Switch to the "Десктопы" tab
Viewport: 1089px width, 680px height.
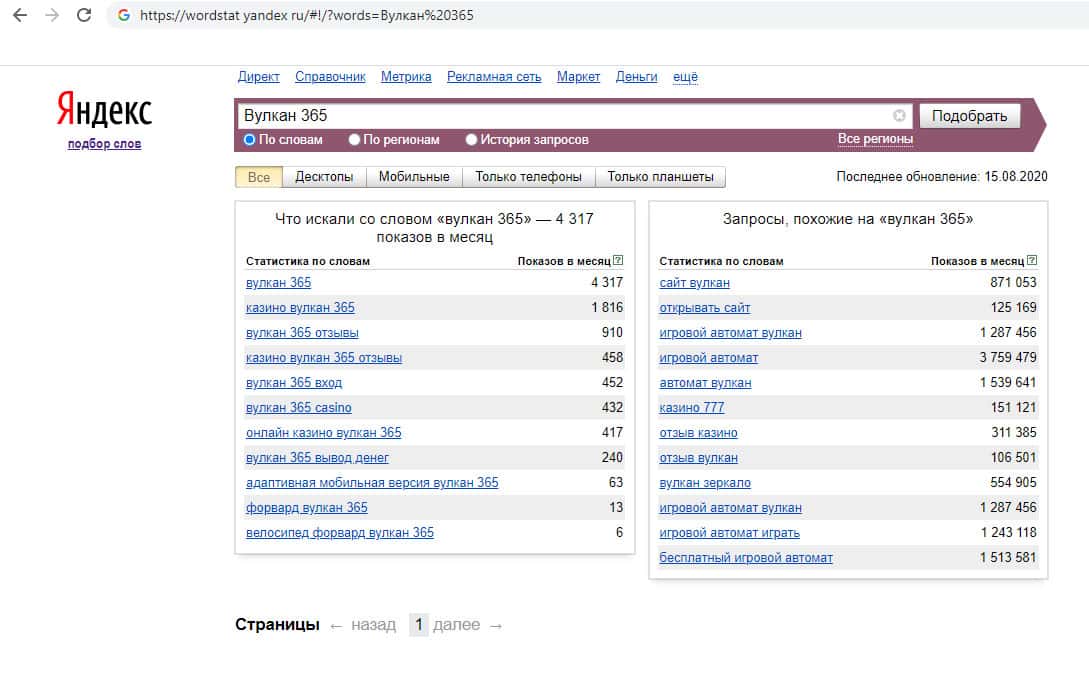324,177
